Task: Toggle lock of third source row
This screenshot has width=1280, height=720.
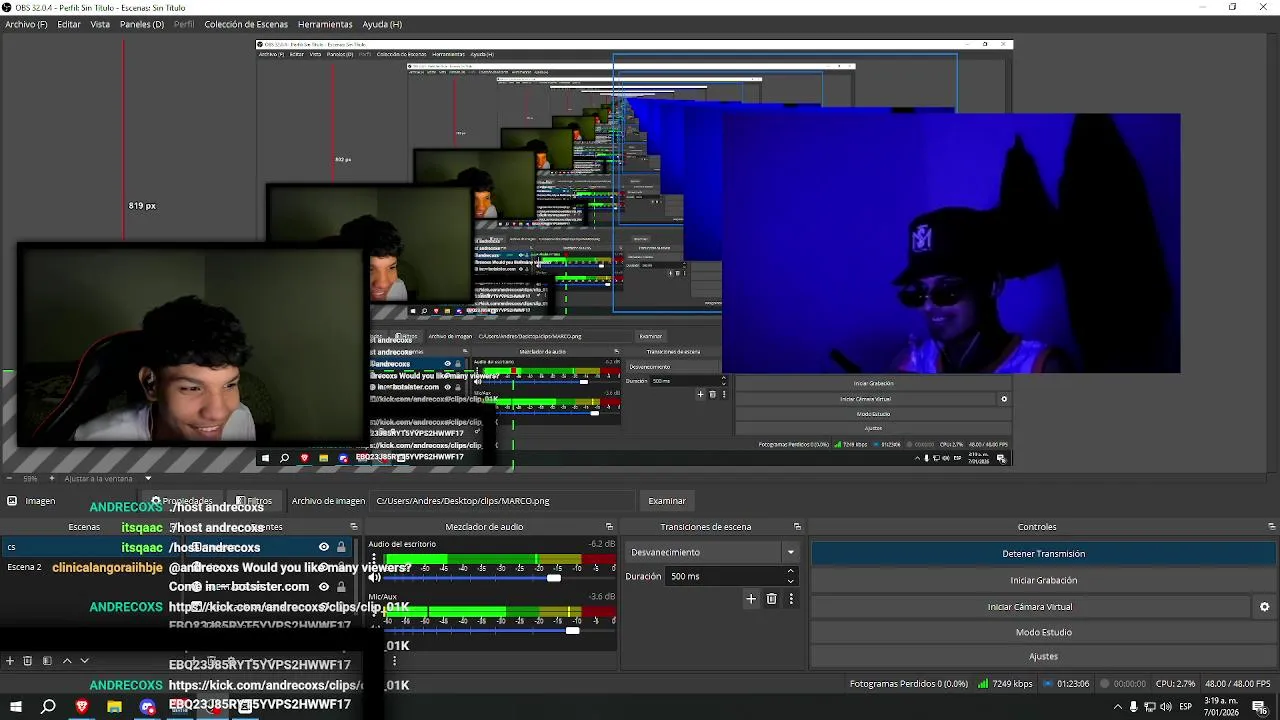Action: [x=341, y=587]
